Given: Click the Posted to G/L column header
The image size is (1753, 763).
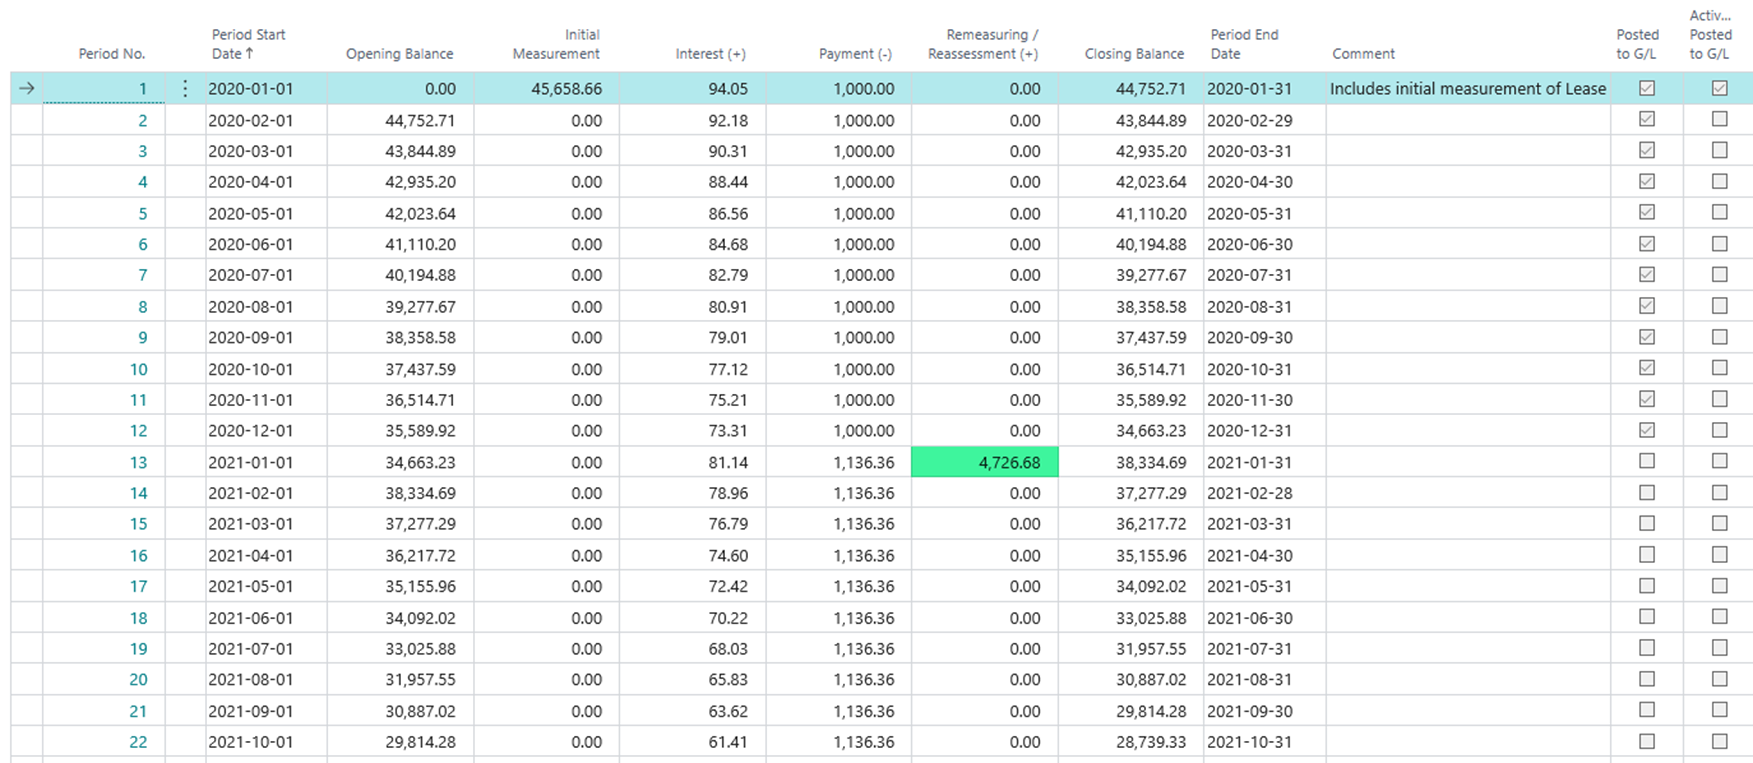Looking at the screenshot, I should [x=1638, y=44].
